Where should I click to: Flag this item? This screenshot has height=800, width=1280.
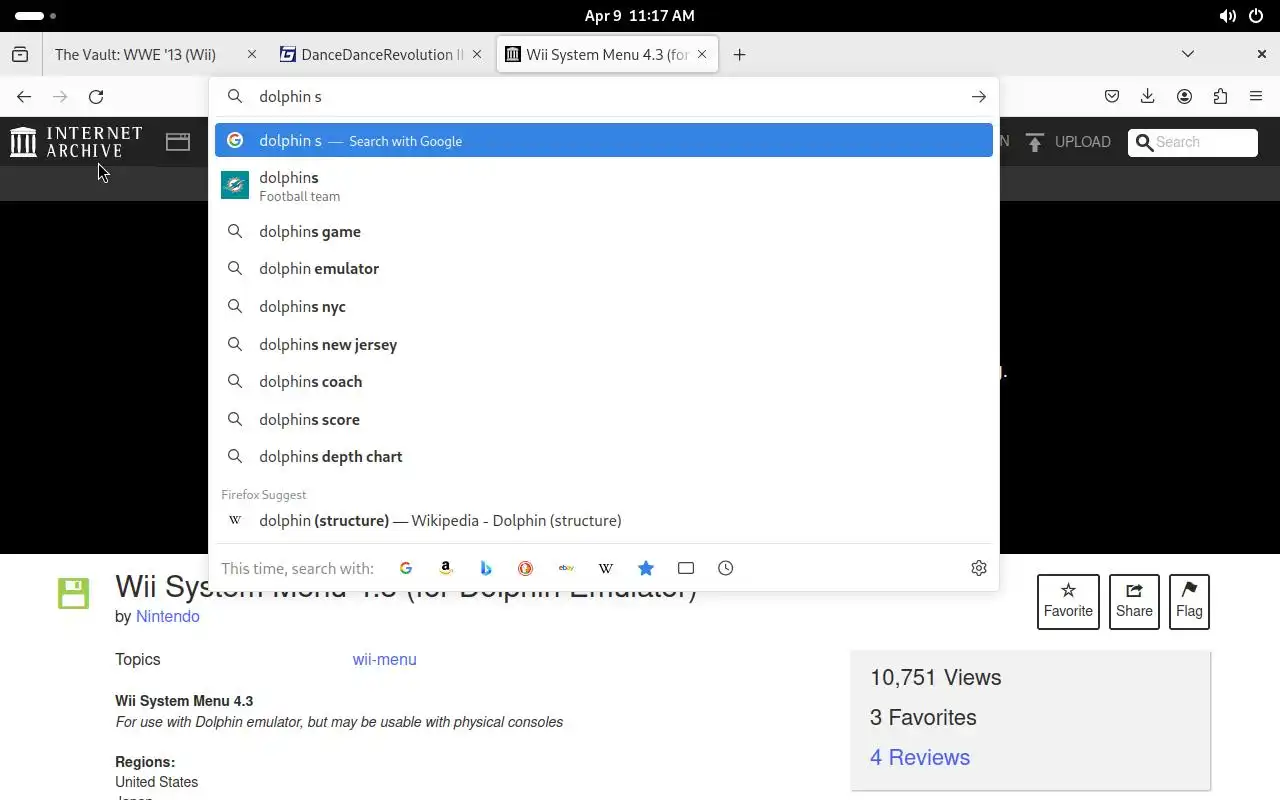click(x=1189, y=602)
